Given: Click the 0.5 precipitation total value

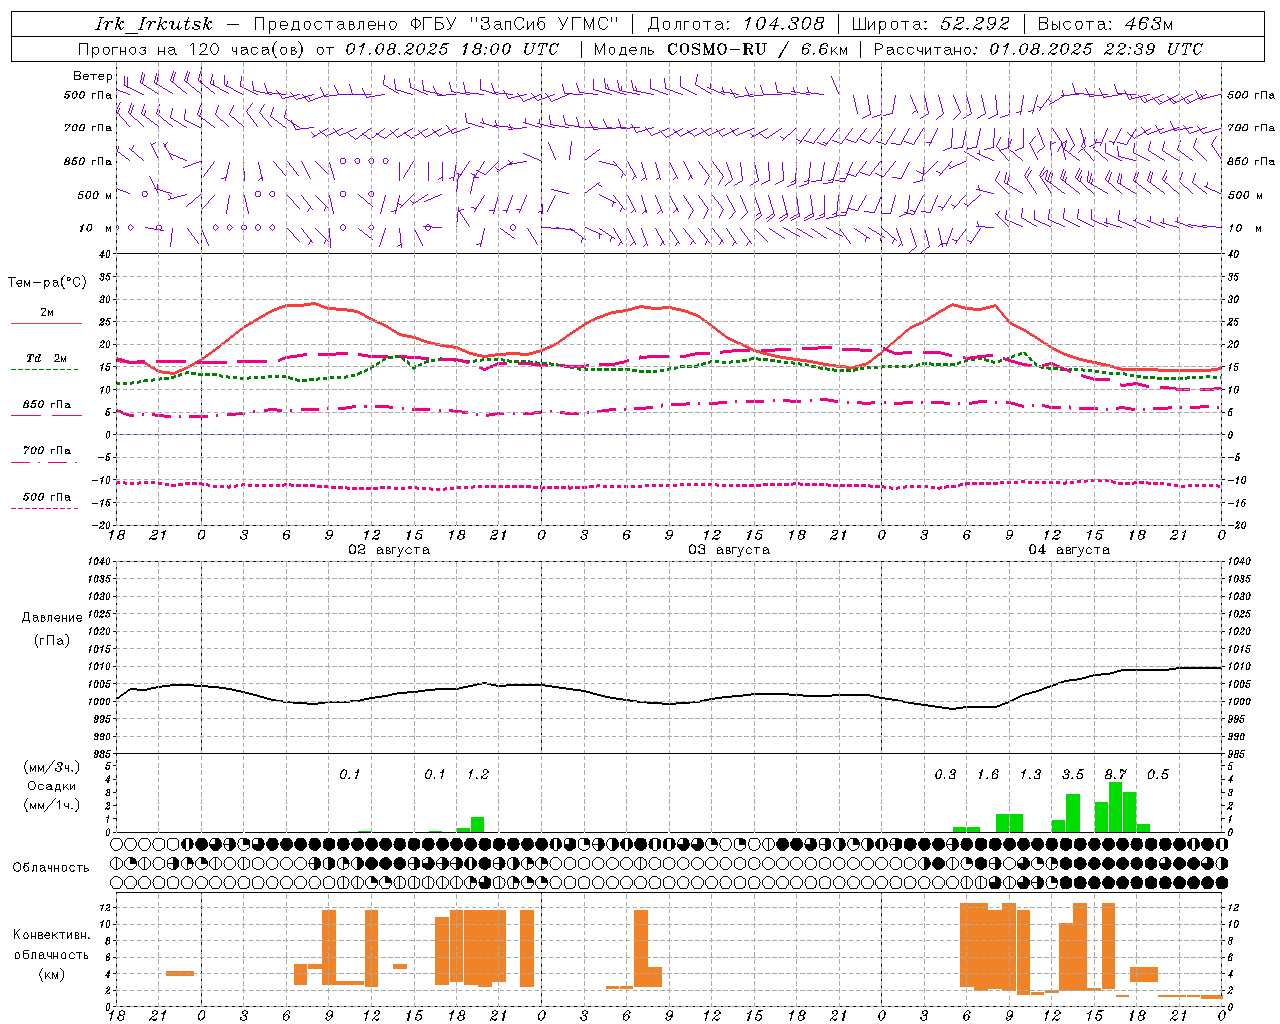Looking at the screenshot, I should click(x=1158, y=775).
